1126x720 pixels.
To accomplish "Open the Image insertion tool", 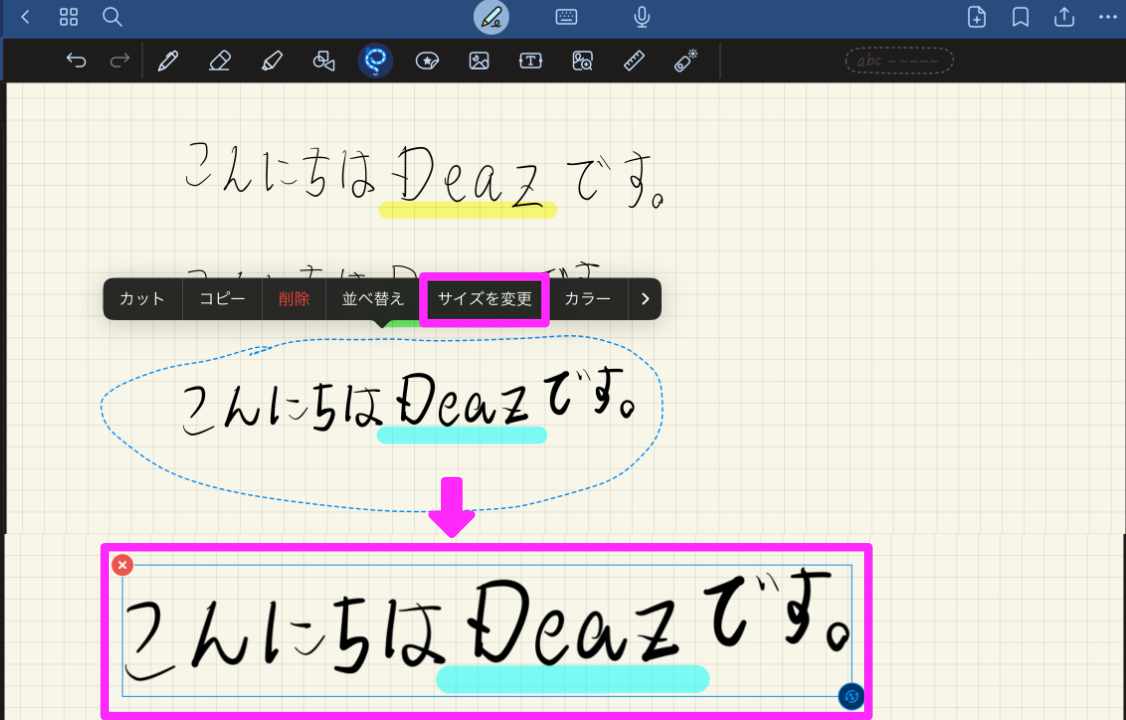I will [x=479, y=60].
